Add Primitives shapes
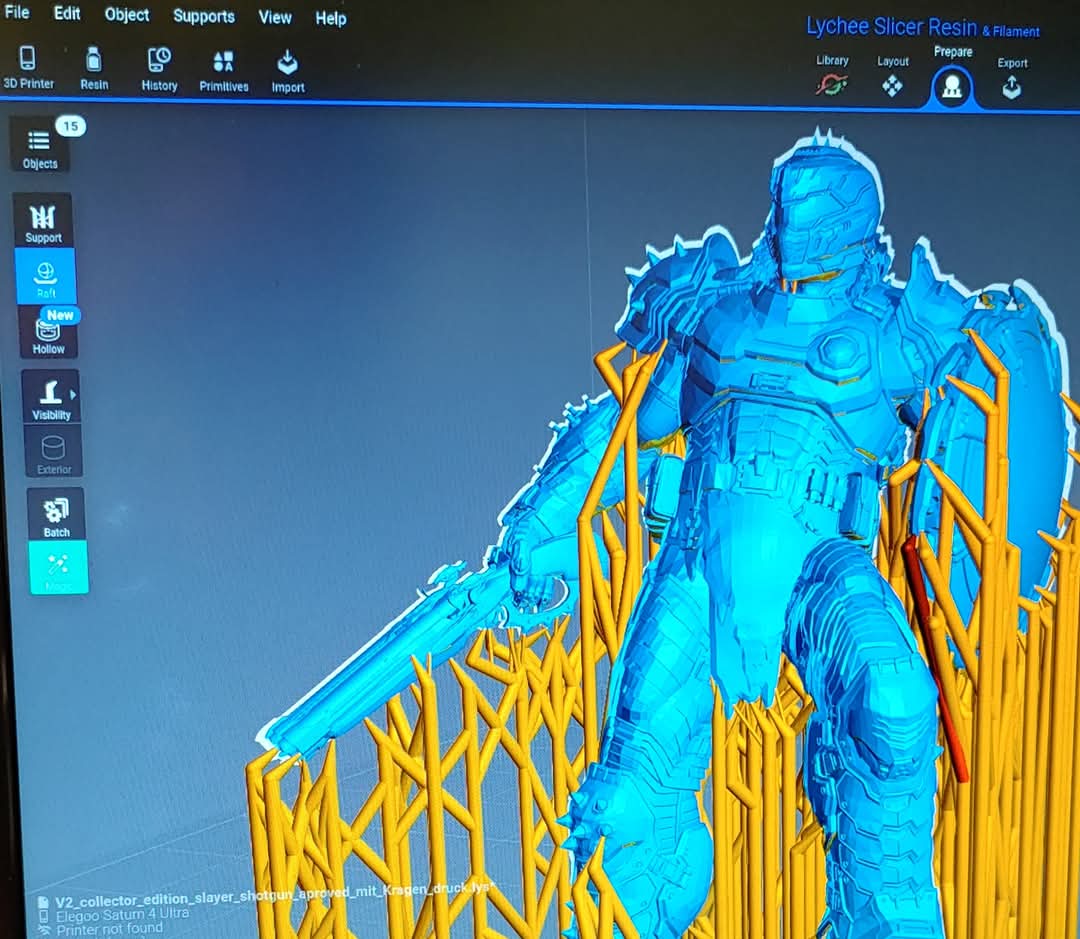 click(224, 72)
